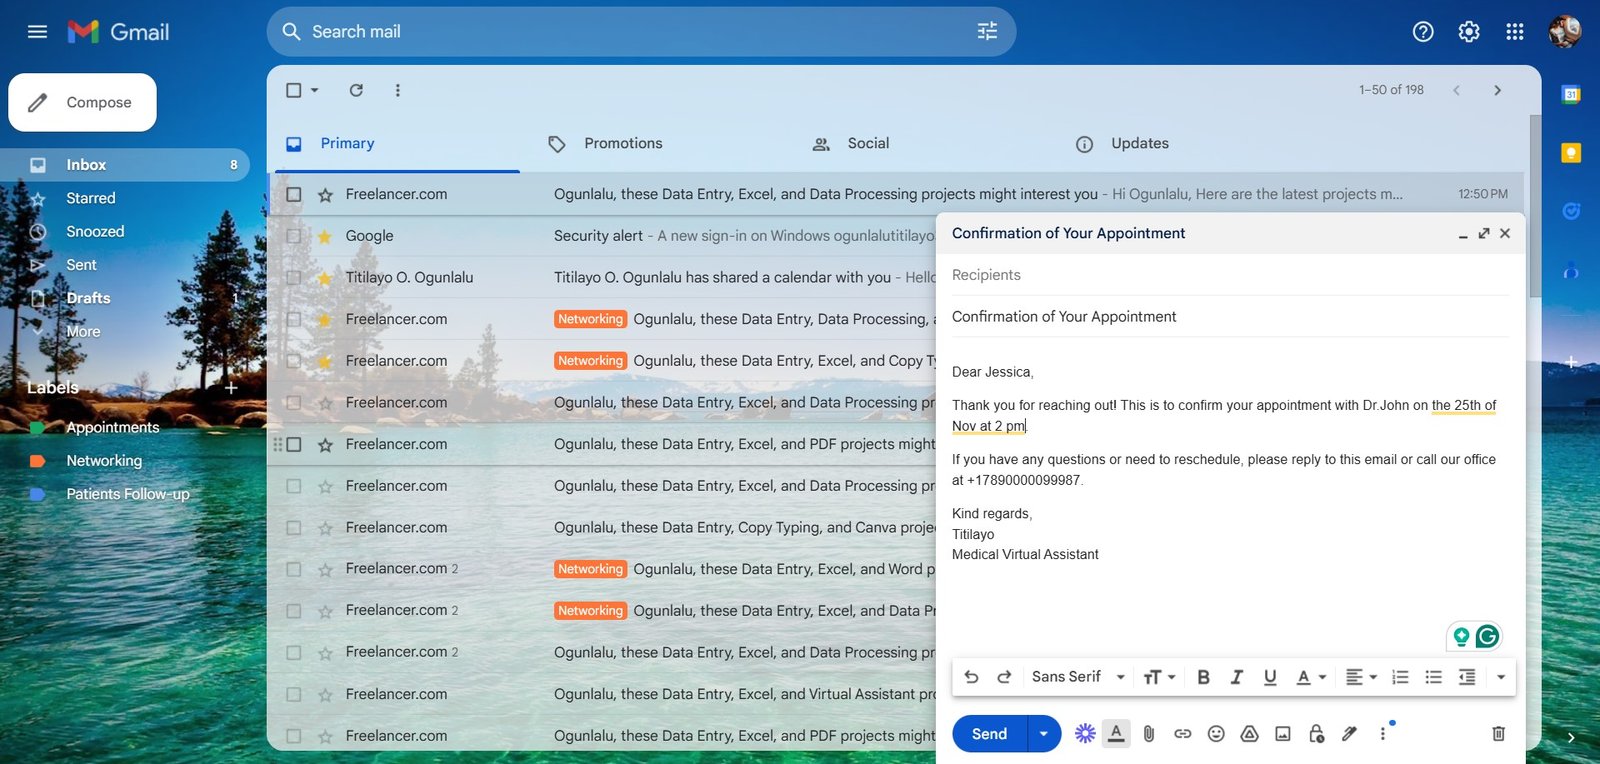The height and width of the screenshot is (764, 1600).
Task: Open Google Tasks side panel
Action: click(x=1571, y=211)
